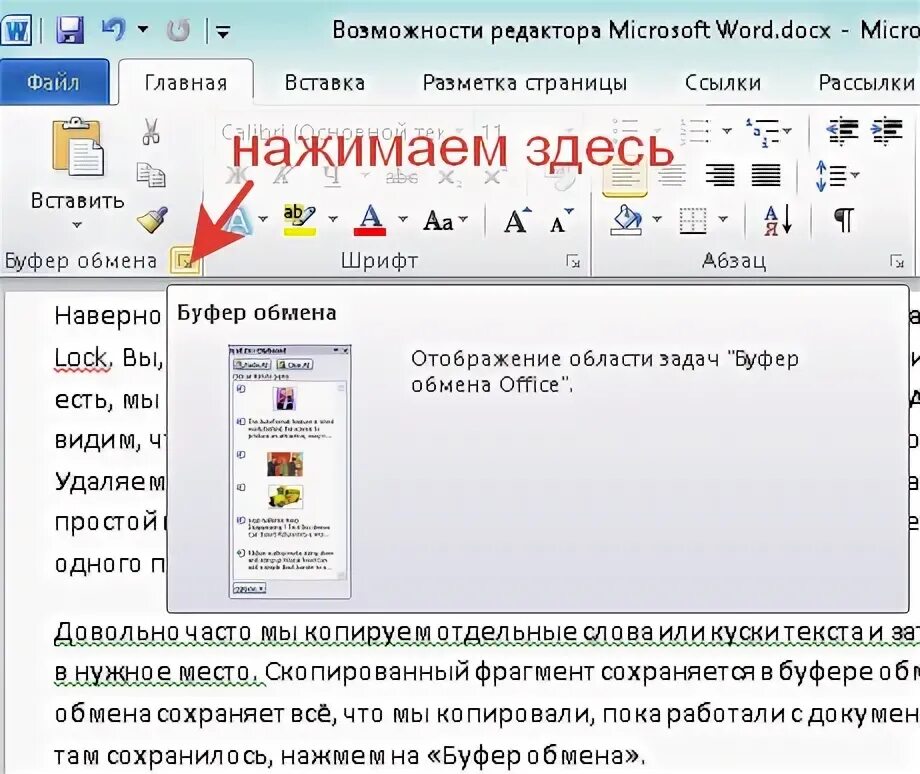The width and height of the screenshot is (920, 774).
Task: Click the Абзац group label
Action: pyautogui.click(x=734, y=261)
